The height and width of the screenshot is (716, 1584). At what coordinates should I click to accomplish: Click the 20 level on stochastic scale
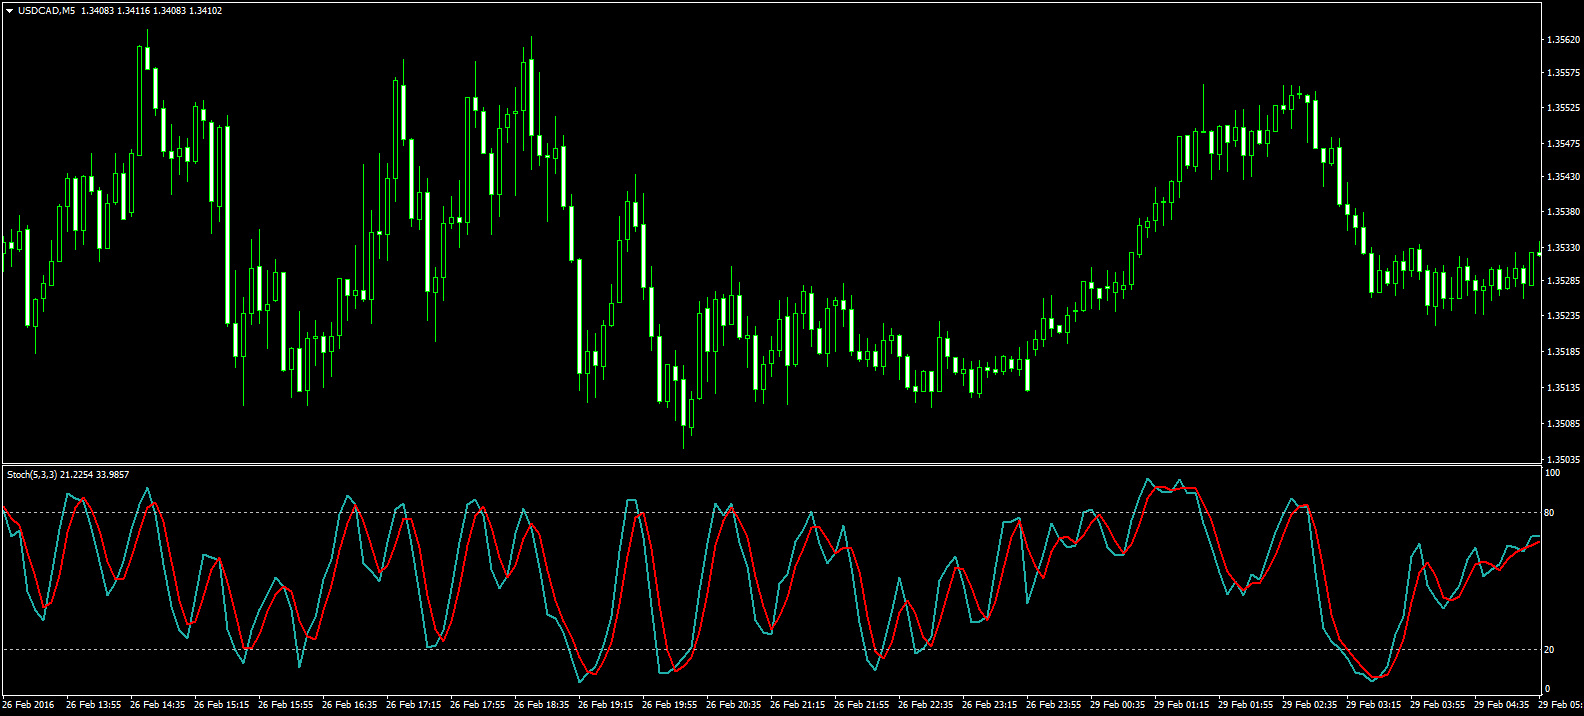[x=1549, y=650]
